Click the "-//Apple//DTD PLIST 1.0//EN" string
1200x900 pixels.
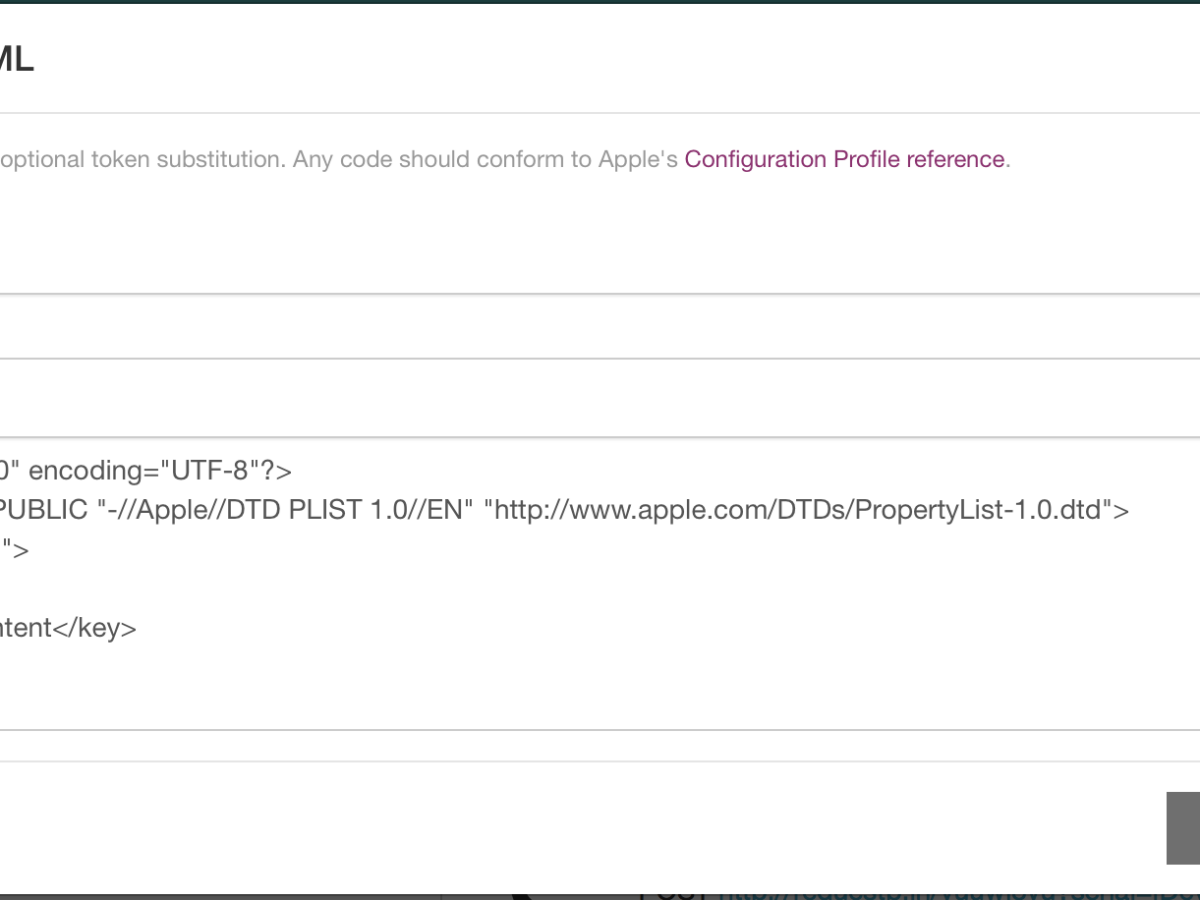[x=285, y=511]
